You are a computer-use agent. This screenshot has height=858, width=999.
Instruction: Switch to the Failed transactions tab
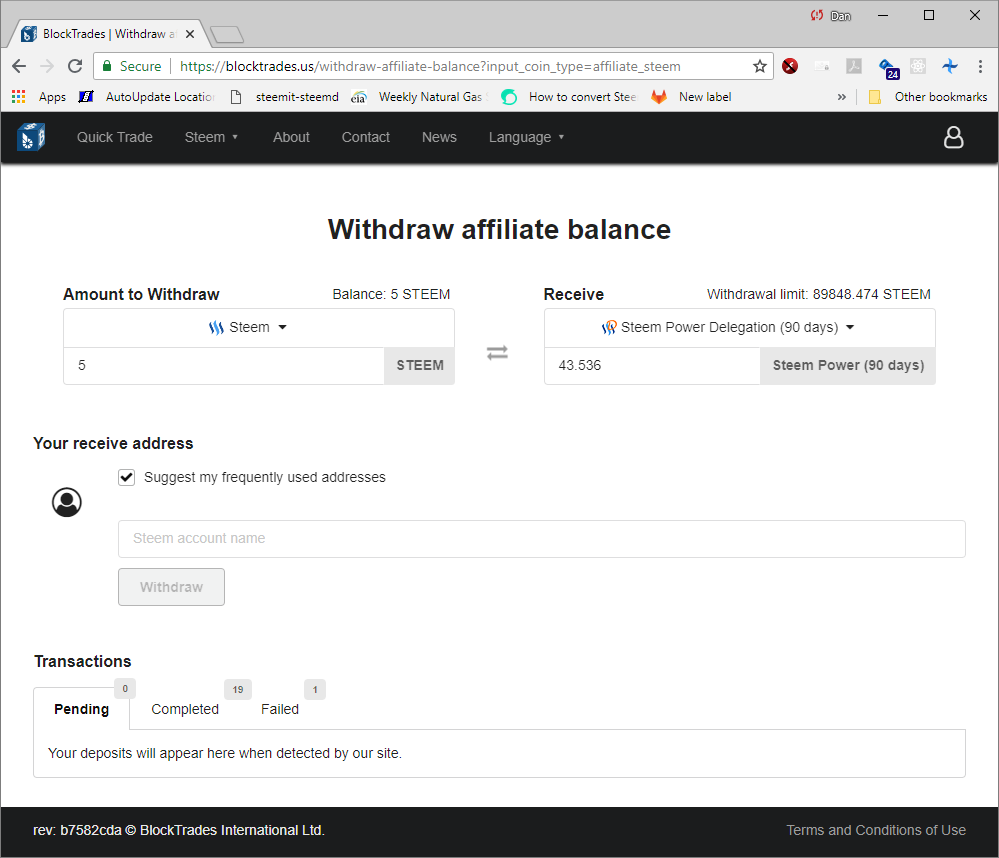[x=280, y=709]
